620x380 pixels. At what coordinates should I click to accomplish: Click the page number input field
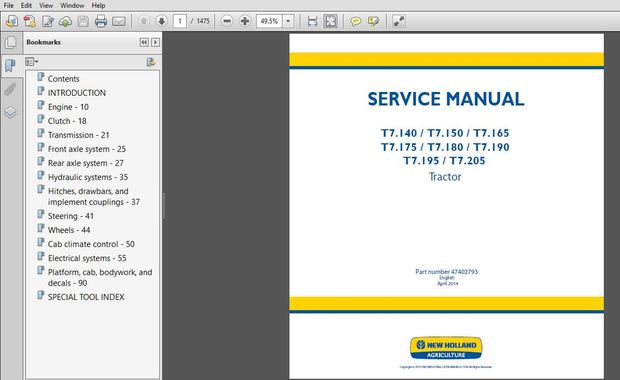(180, 21)
